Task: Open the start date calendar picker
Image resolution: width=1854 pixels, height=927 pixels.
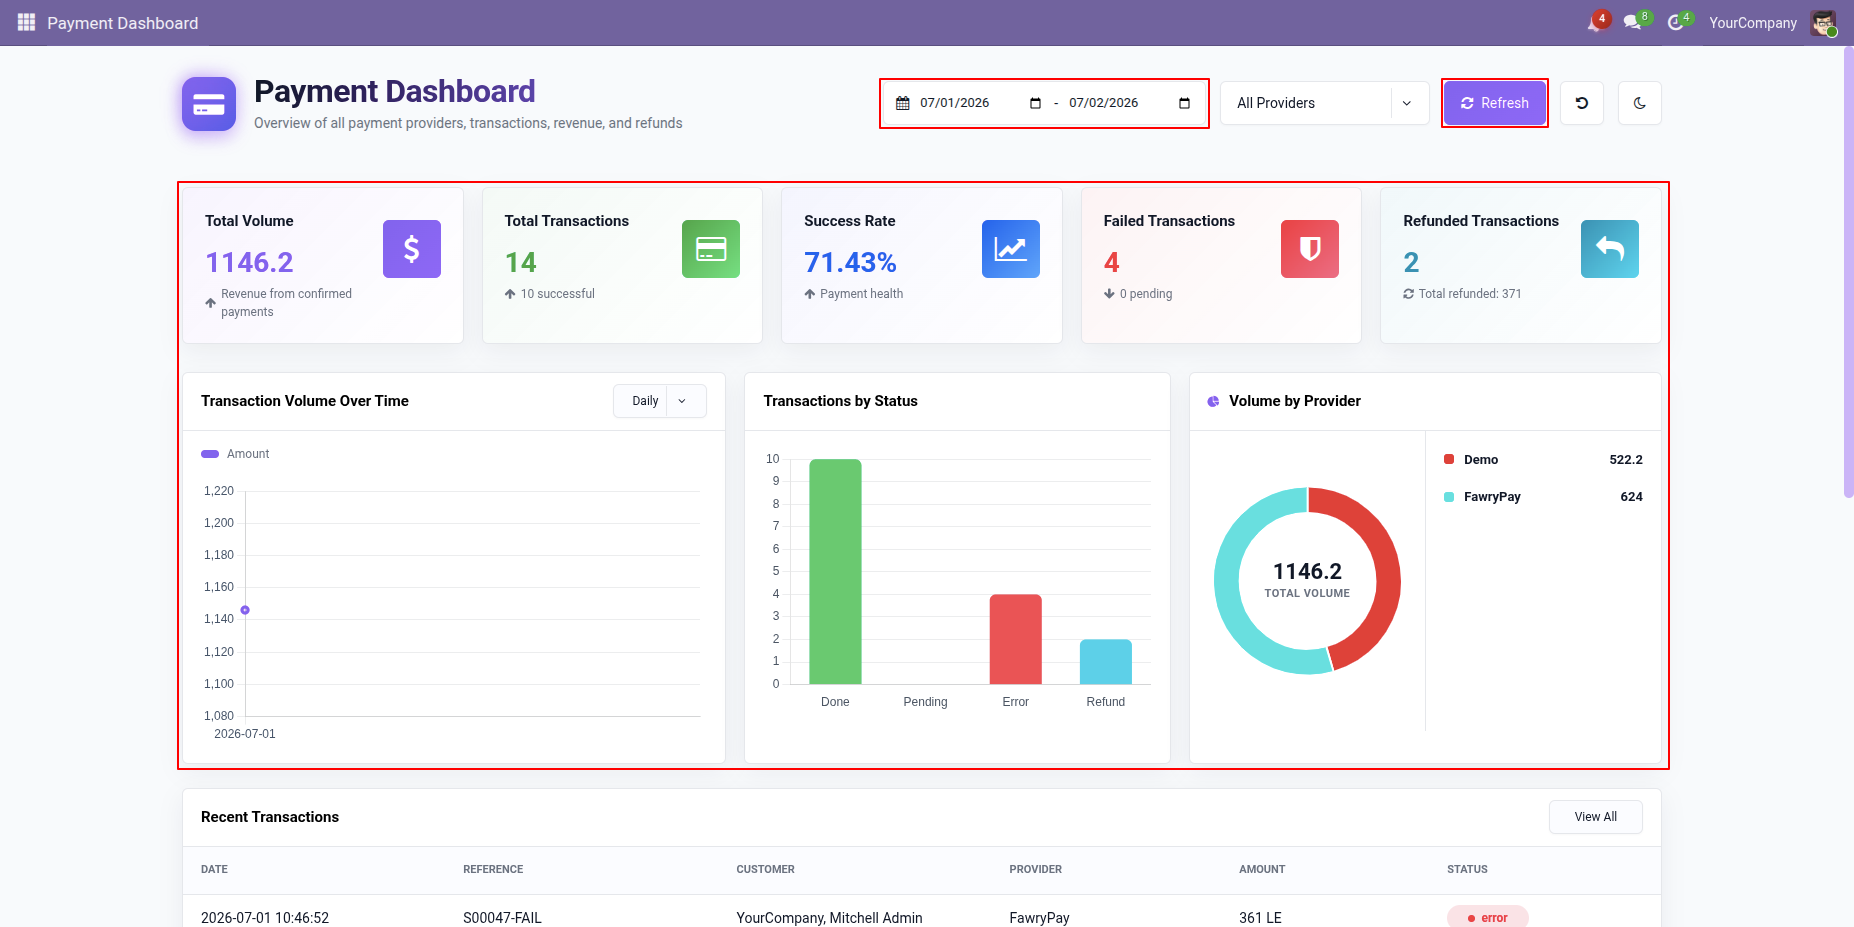Action: (x=1035, y=103)
